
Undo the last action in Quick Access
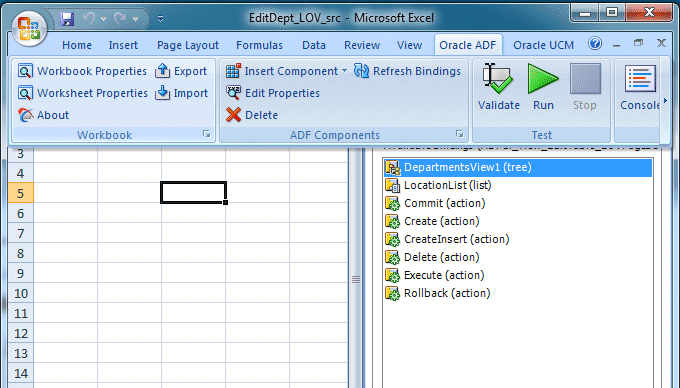(x=89, y=19)
